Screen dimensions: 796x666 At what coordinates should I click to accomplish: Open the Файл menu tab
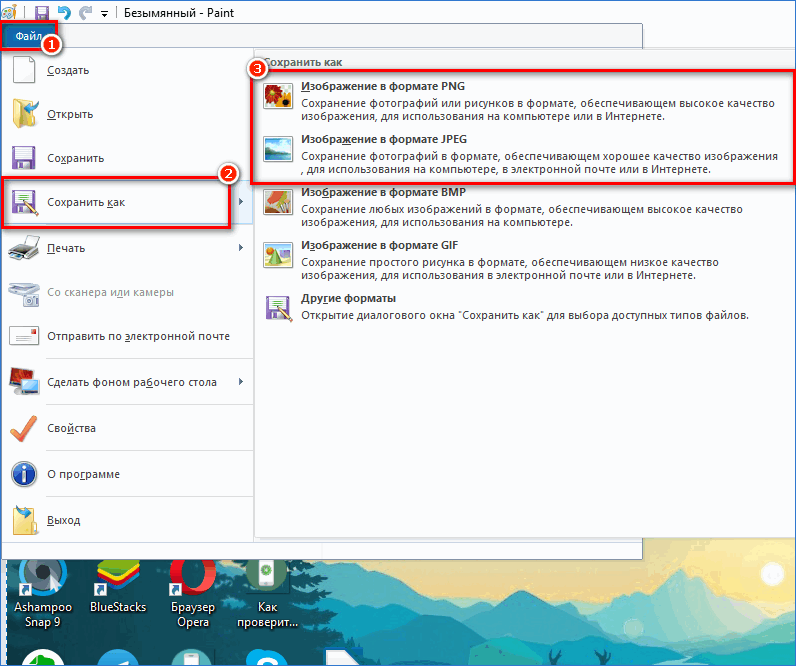point(28,36)
